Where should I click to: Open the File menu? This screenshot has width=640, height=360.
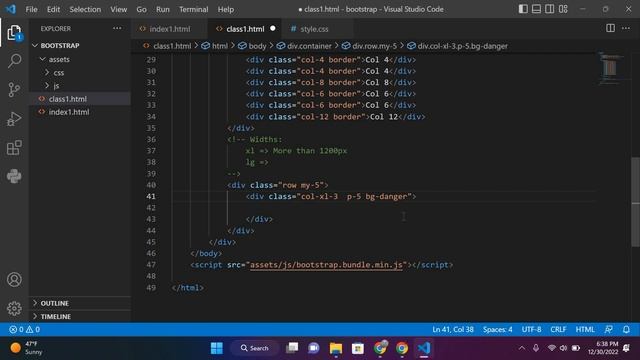(x=31, y=9)
